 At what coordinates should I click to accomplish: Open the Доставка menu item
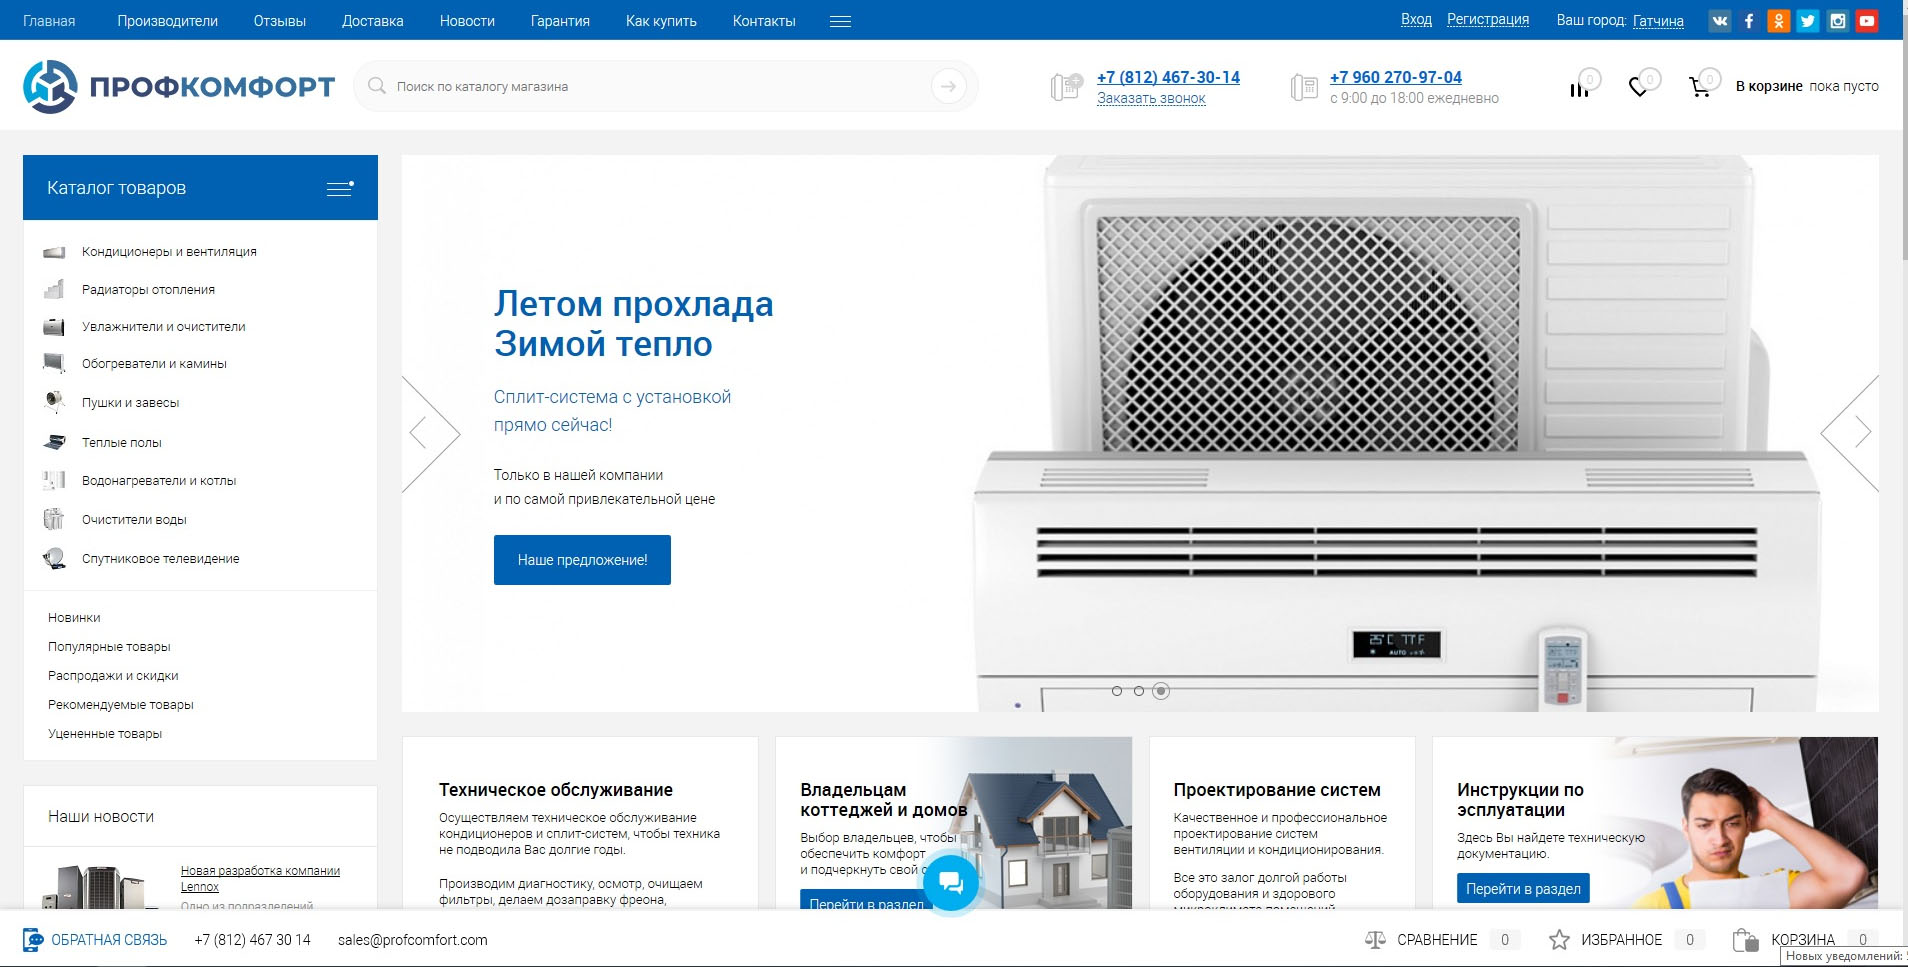pos(373,21)
